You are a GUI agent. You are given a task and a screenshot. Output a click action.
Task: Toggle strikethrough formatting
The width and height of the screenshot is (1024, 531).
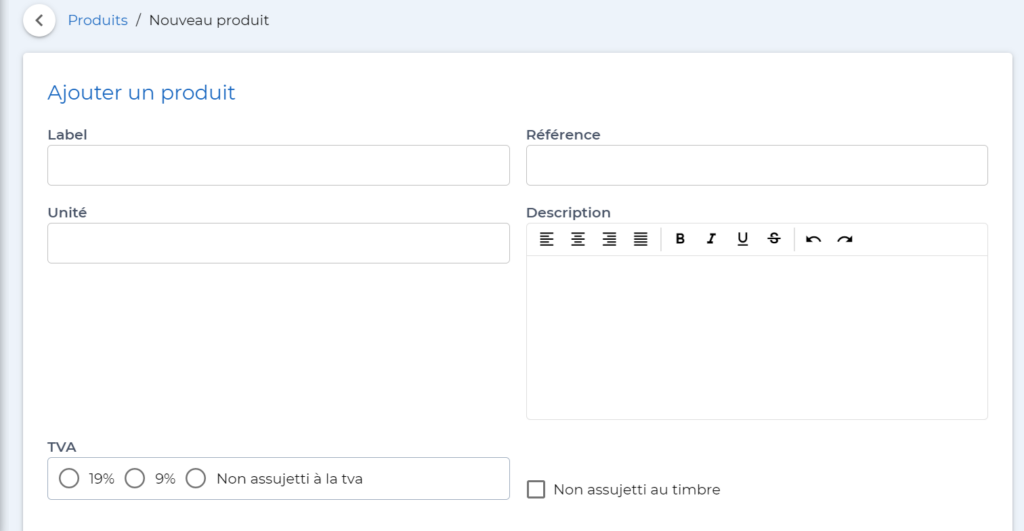(x=774, y=239)
